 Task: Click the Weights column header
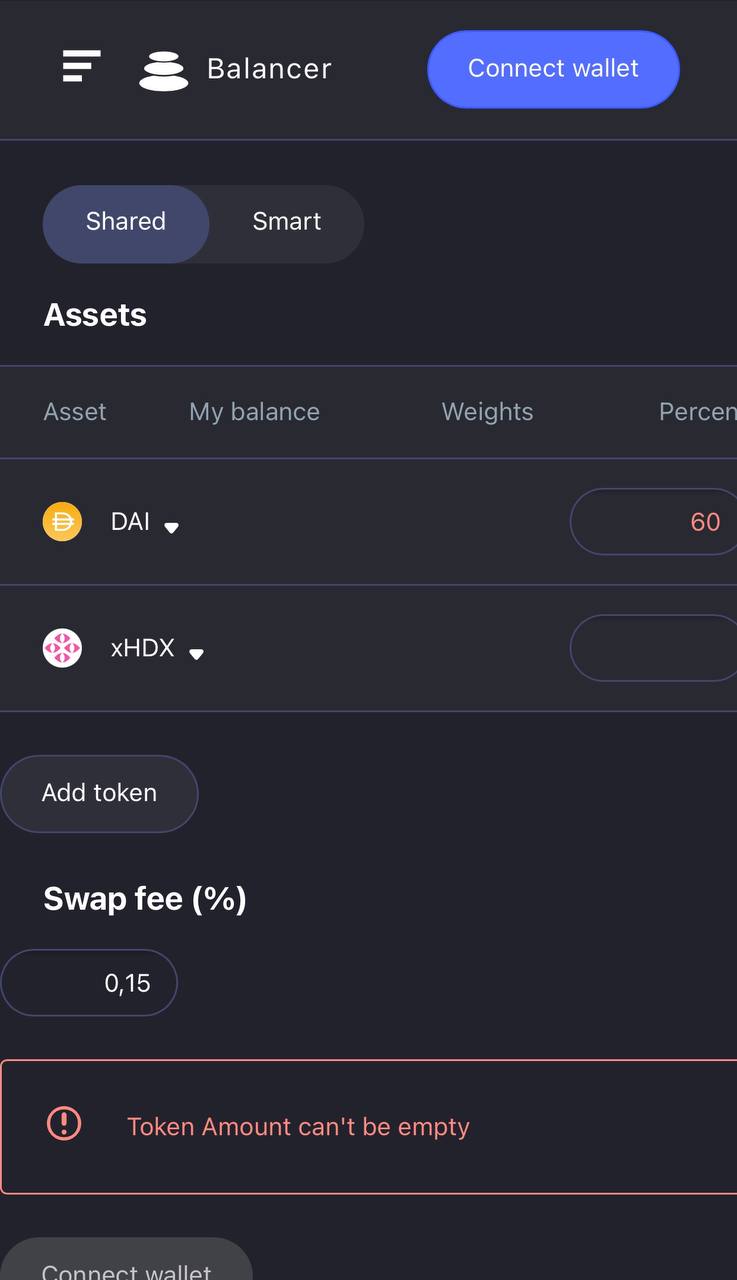(487, 412)
